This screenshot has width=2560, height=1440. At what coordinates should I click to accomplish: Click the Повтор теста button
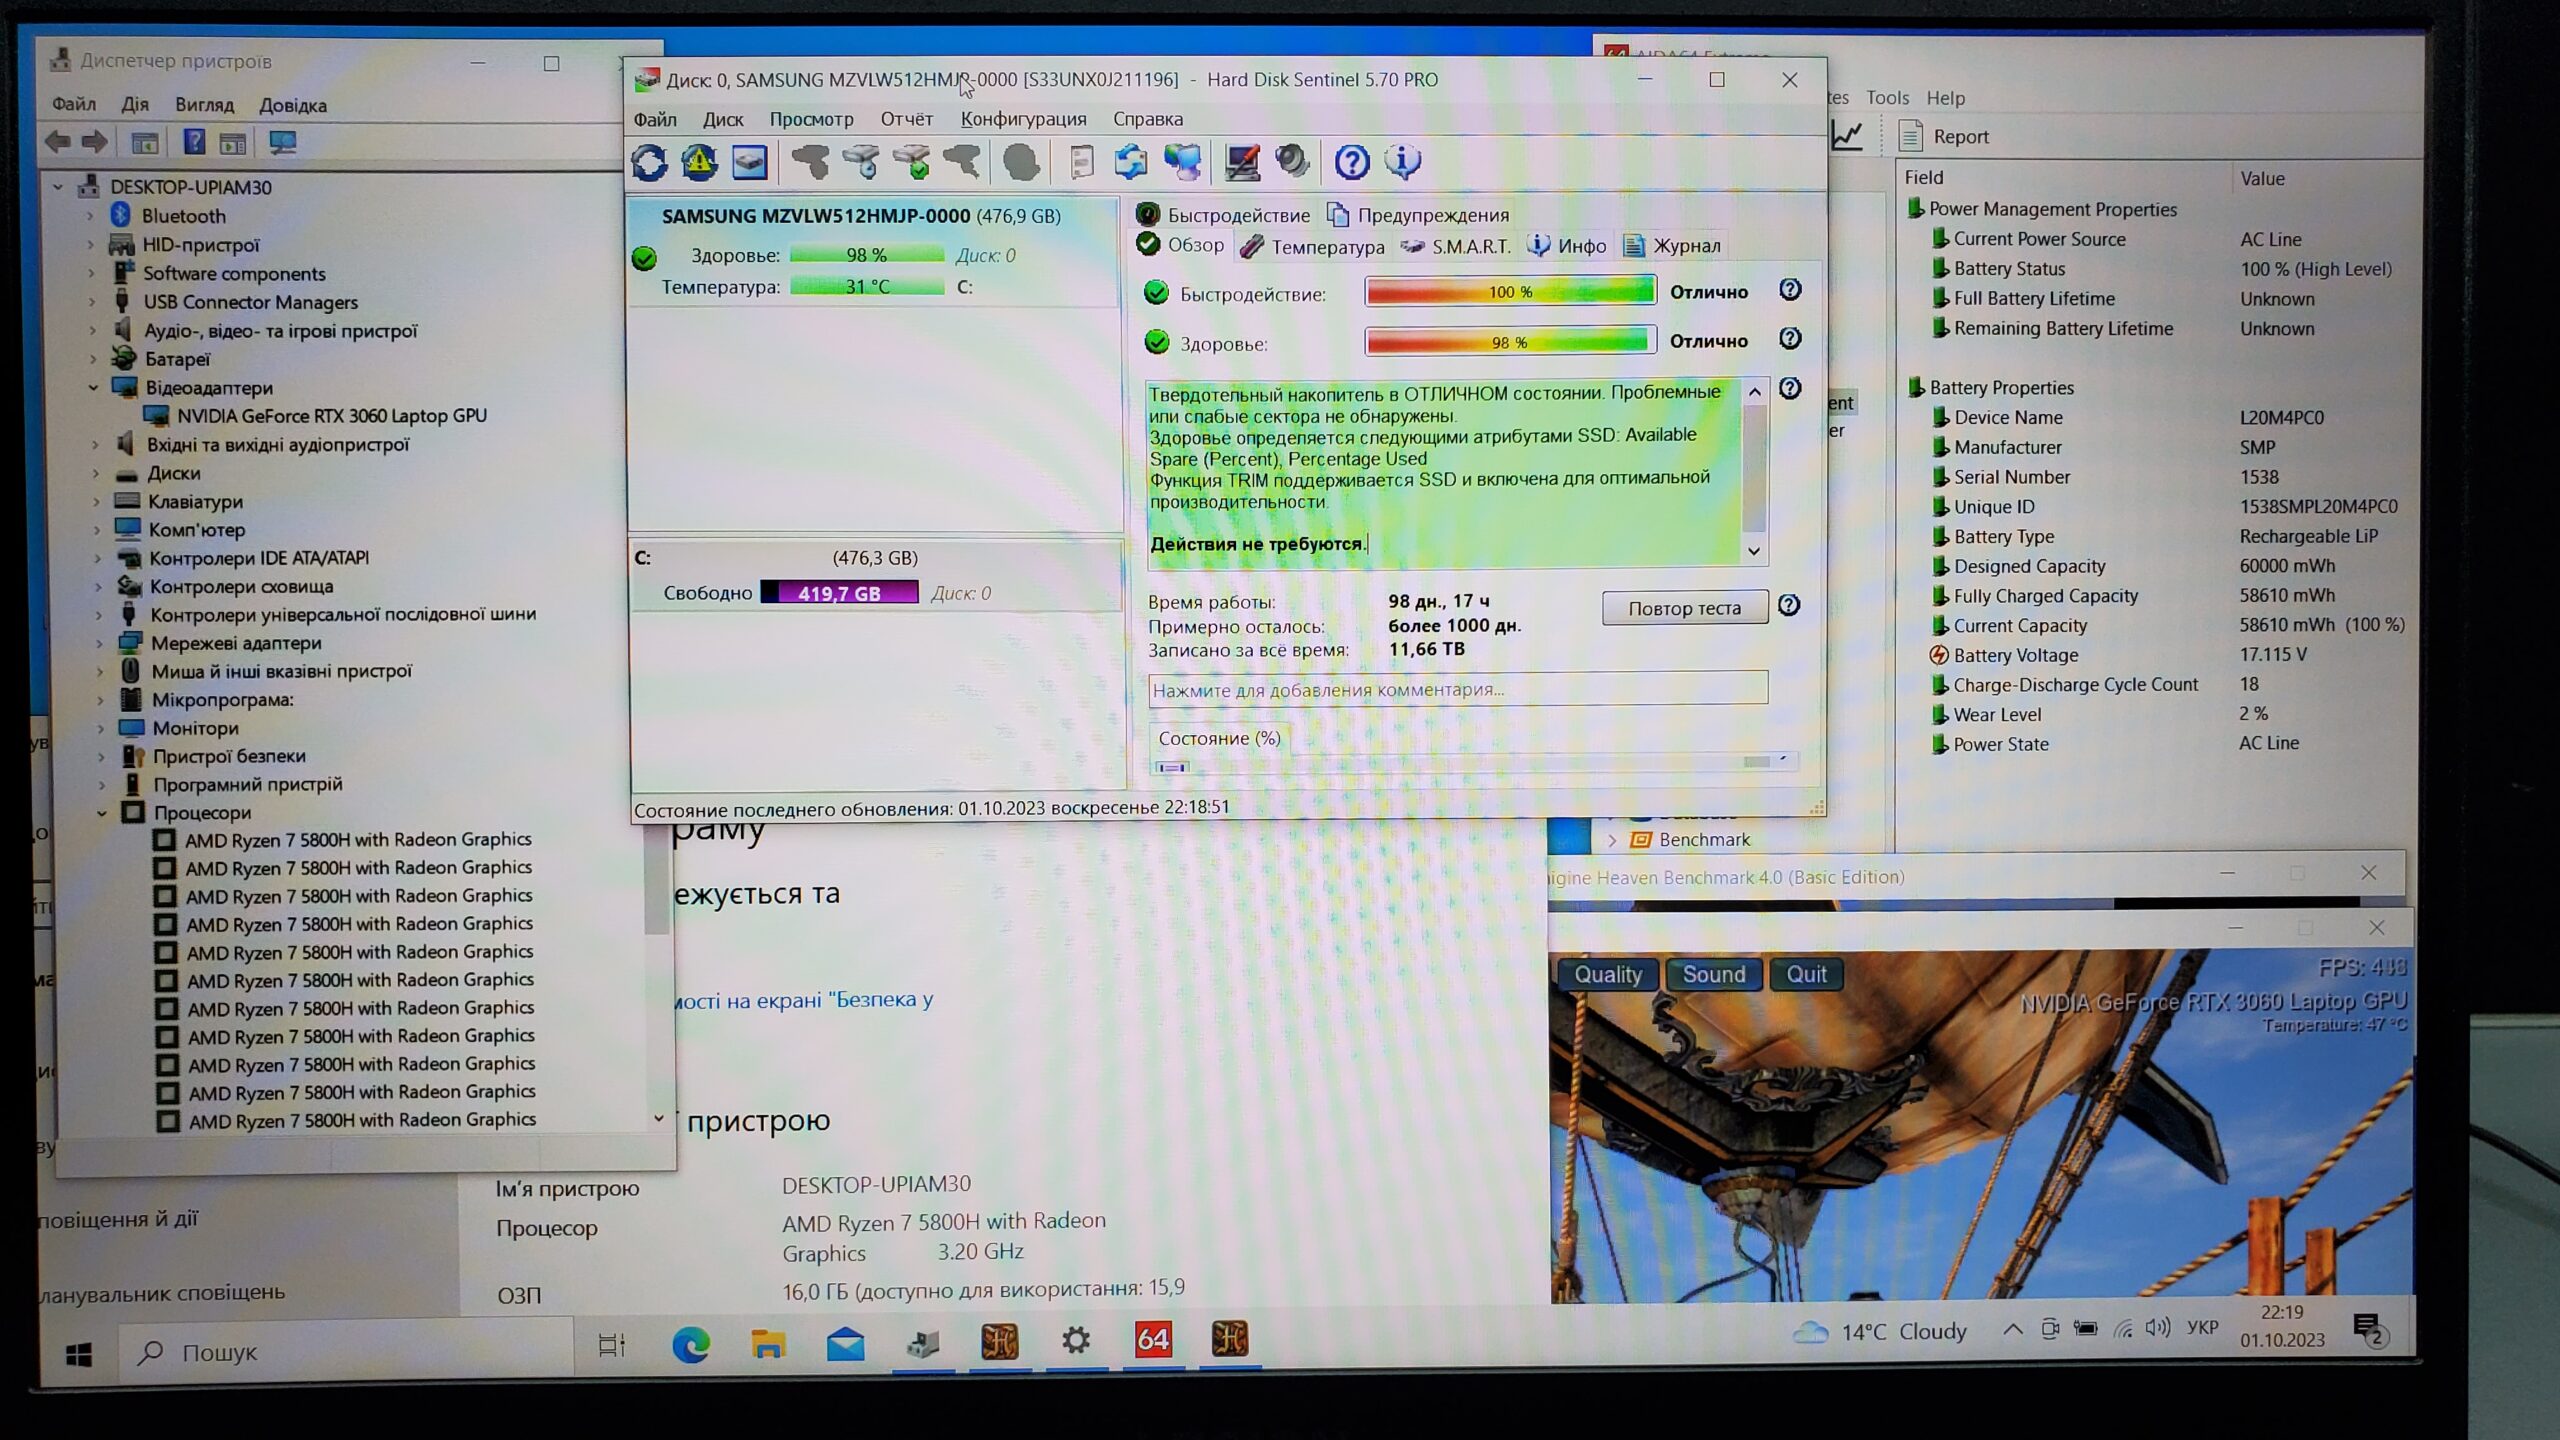[x=1684, y=608]
